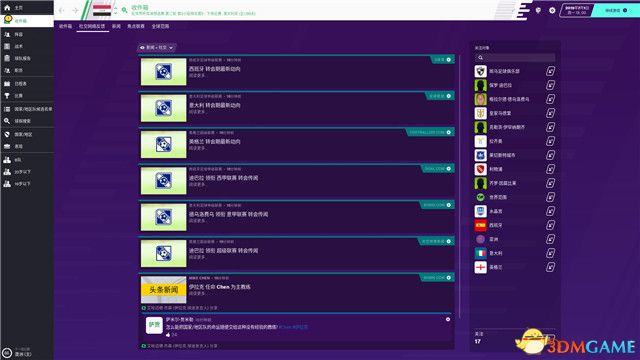Open the national pool list sidebar icon

[7, 109]
